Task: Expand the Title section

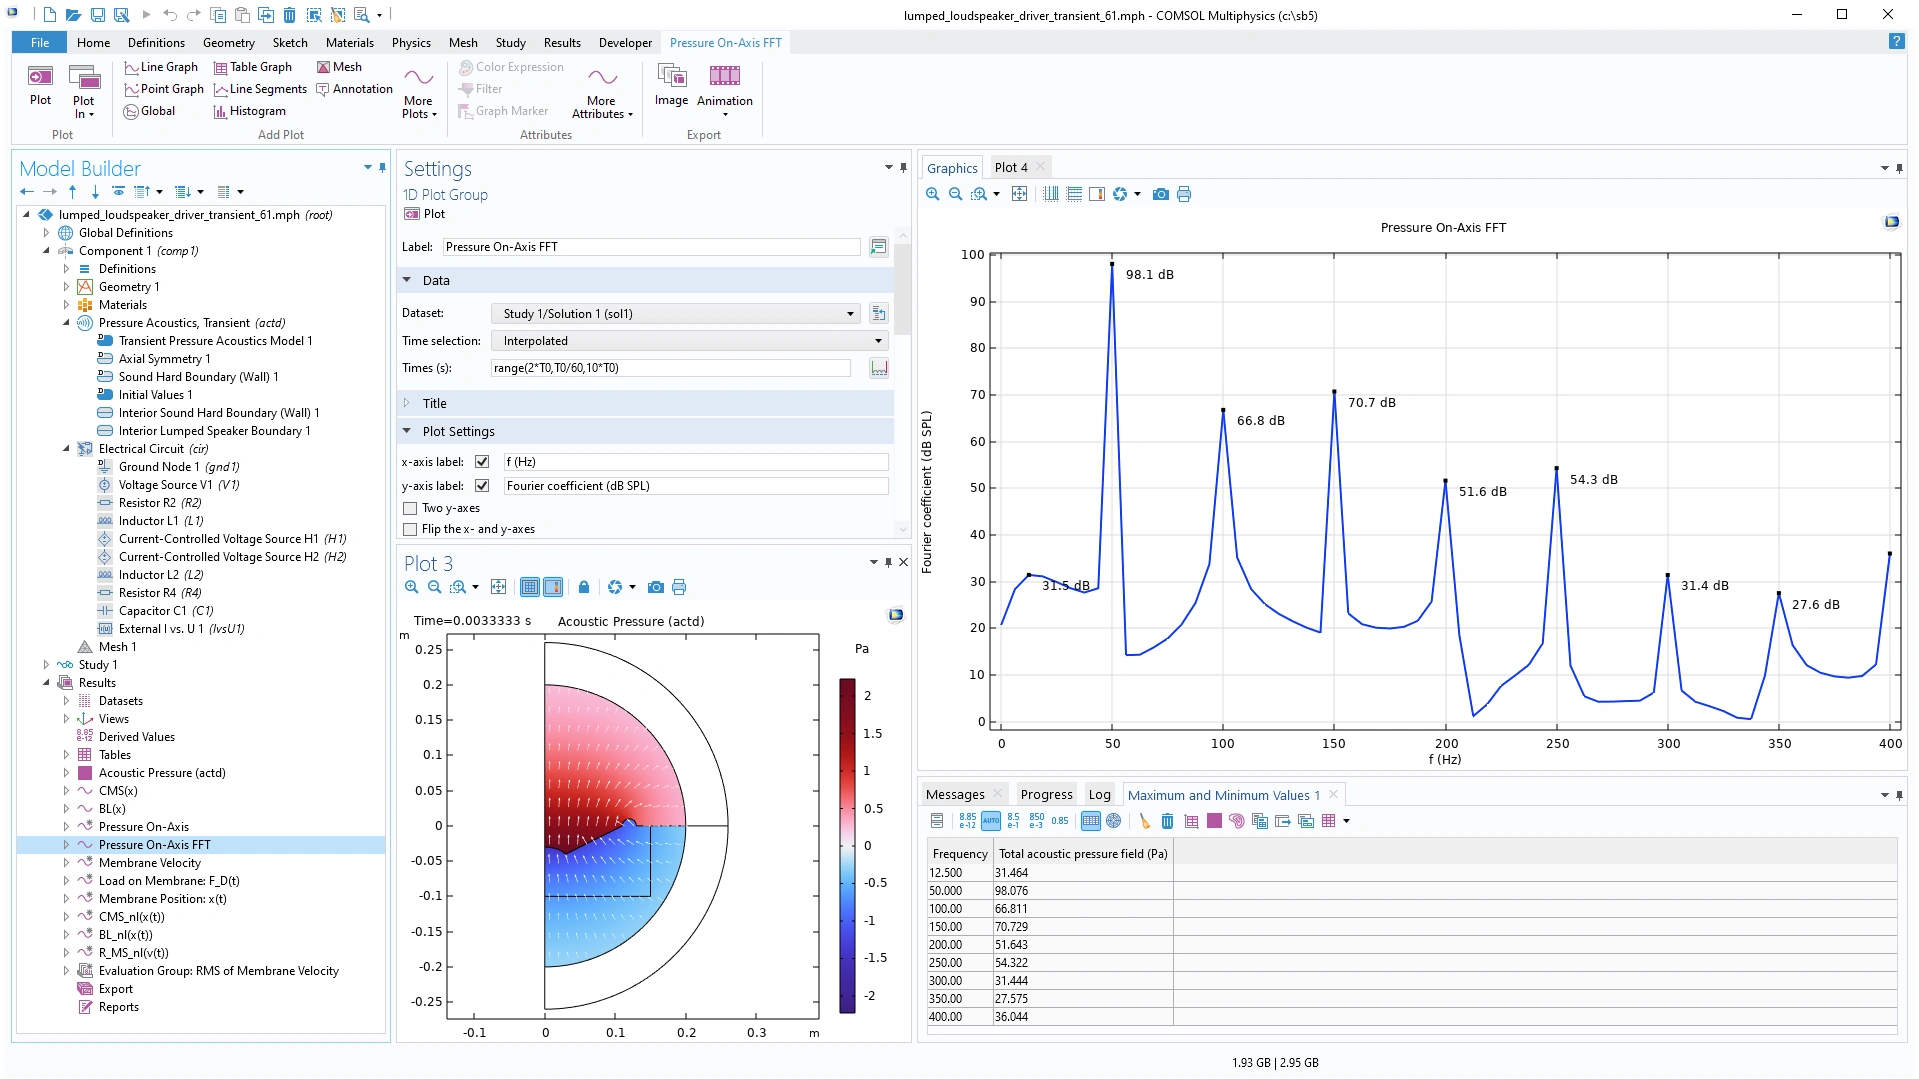Action: click(x=434, y=403)
